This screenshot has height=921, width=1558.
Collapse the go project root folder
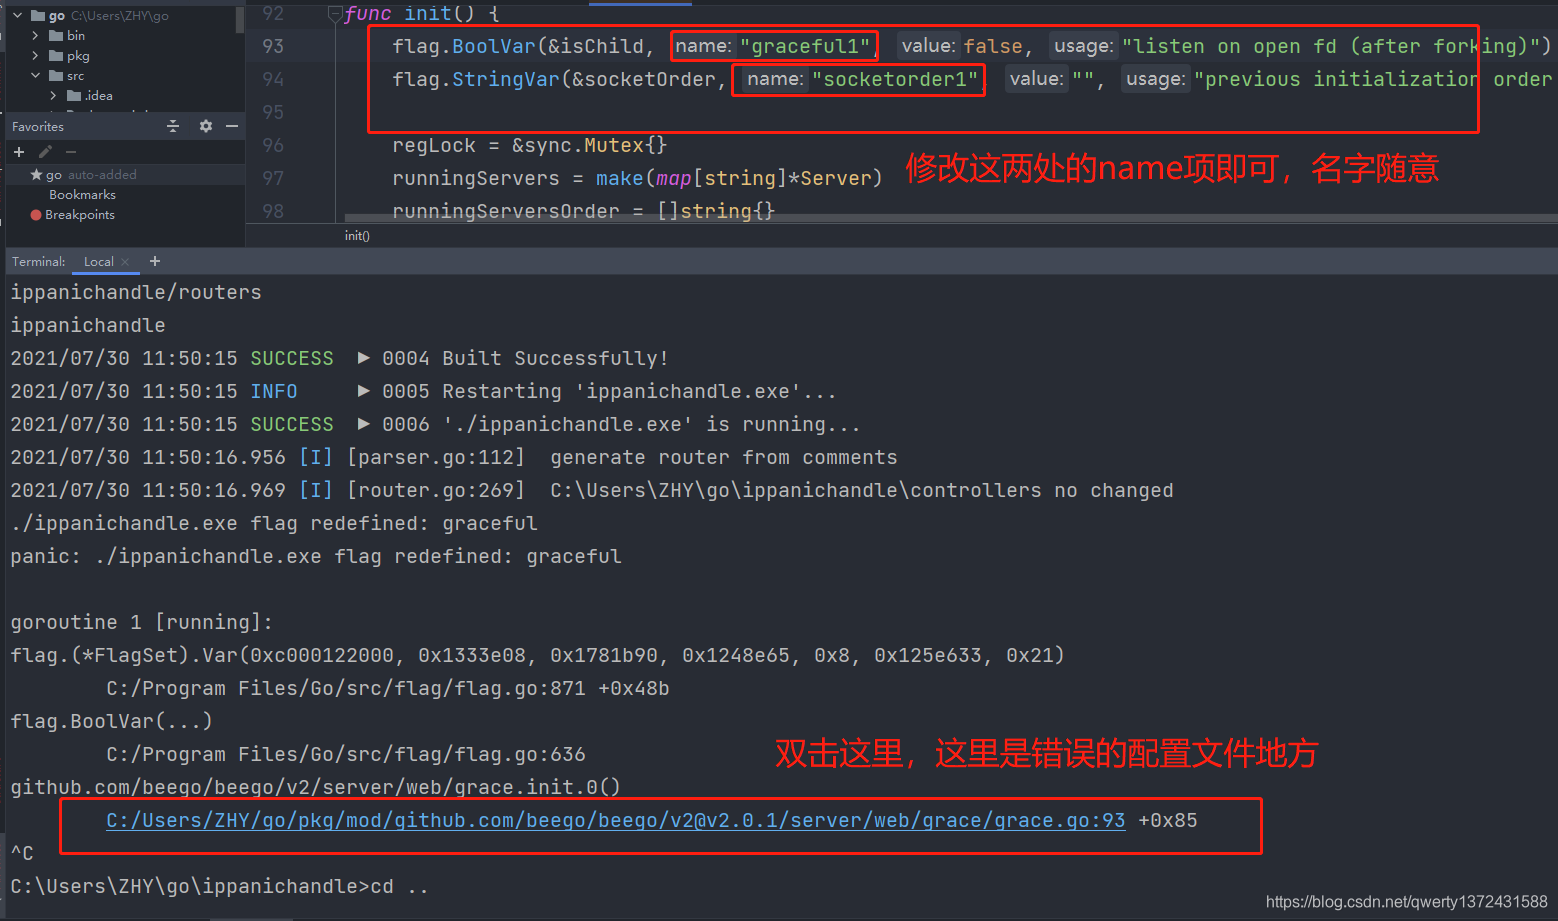coord(17,15)
